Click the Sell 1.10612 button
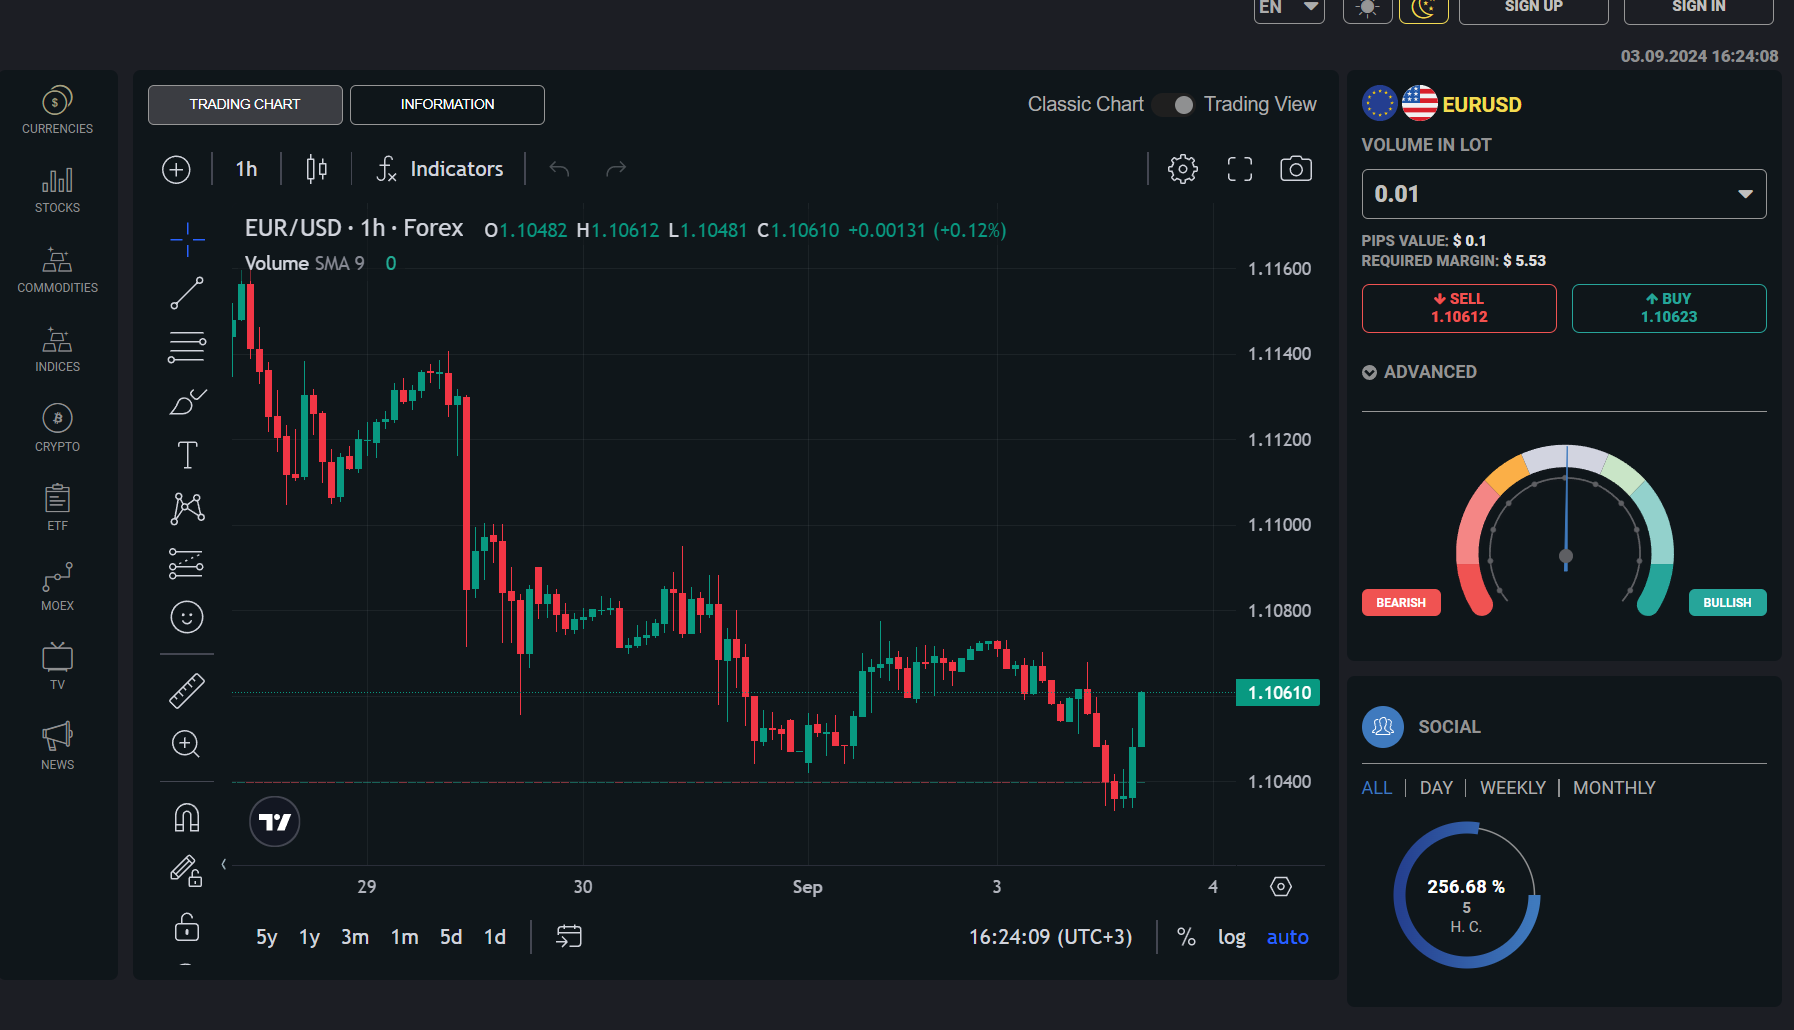Viewport: 1794px width, 1030px height. click(x=1459, y=308)
